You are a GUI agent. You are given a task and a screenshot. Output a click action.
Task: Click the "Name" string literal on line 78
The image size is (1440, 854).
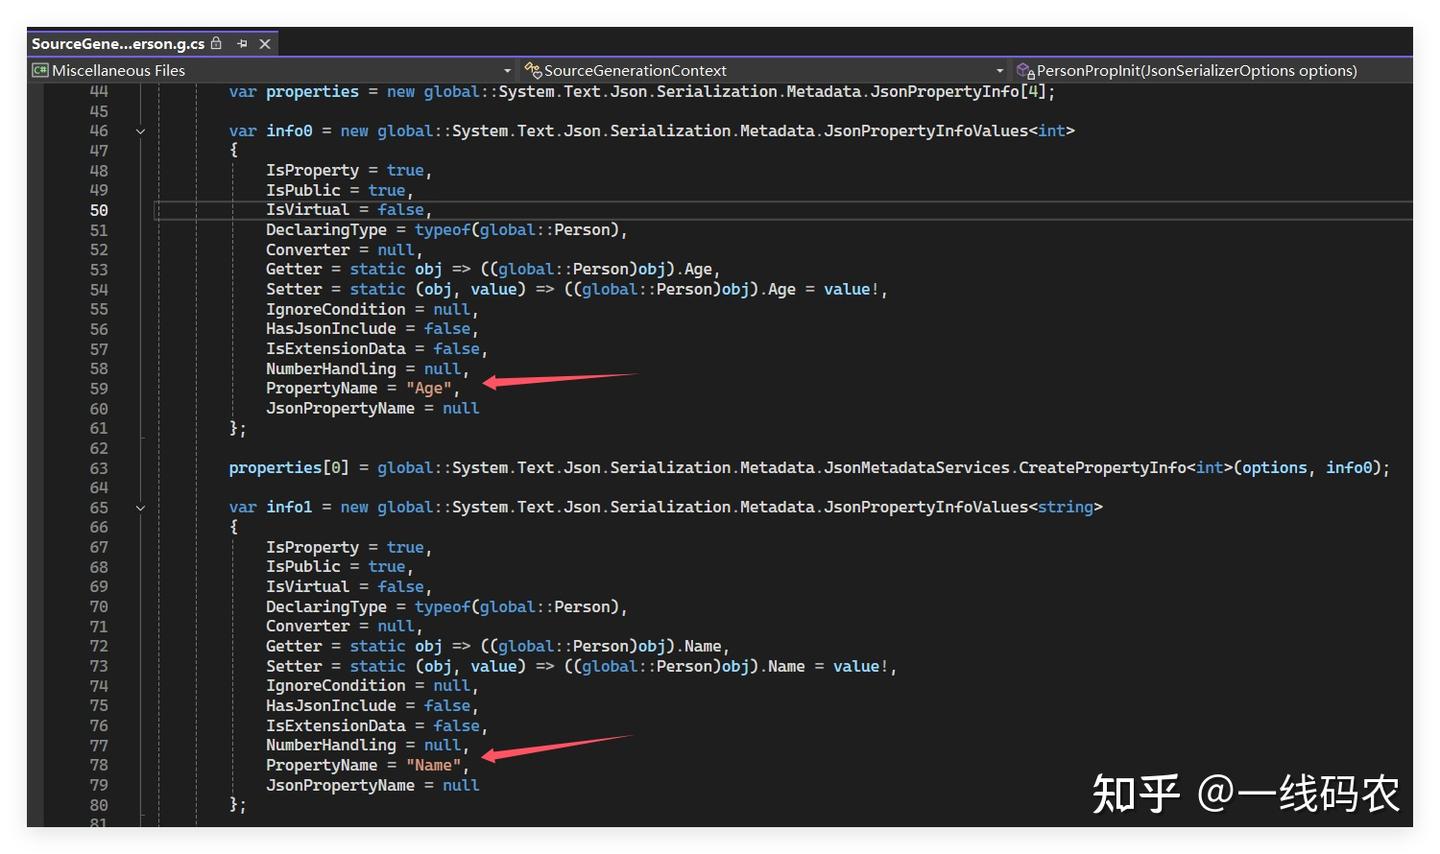click(434, 766)
